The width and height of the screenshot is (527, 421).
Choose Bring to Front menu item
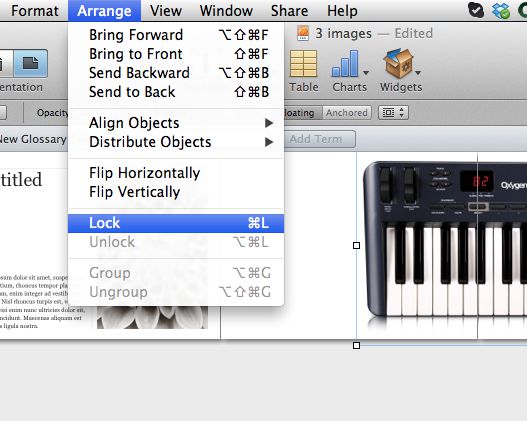[x=176, y=54]
